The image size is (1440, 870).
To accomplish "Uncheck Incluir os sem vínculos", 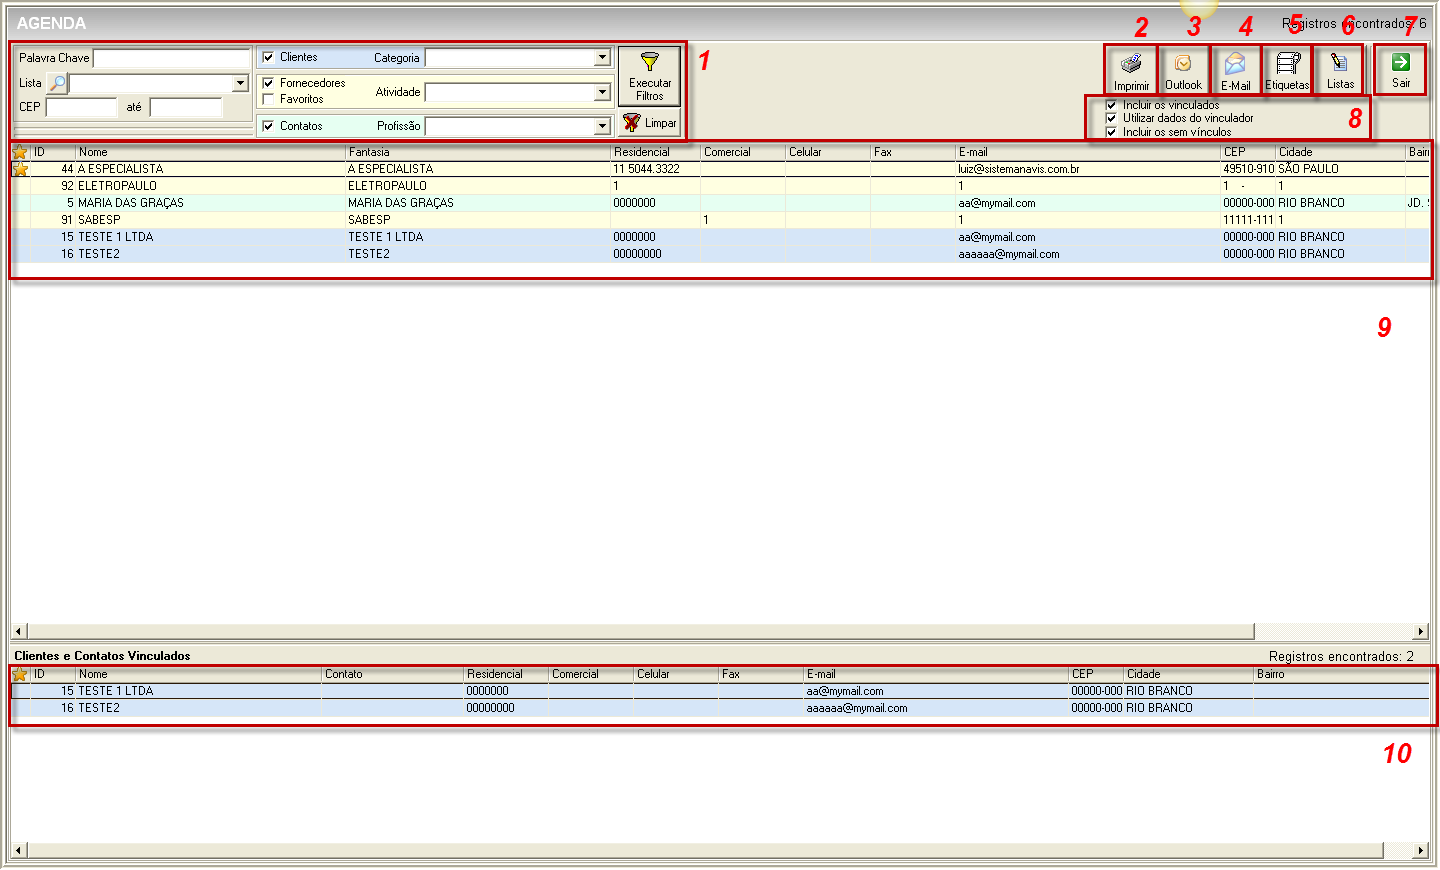I will pyautogui.click(x=1111, y=132).
